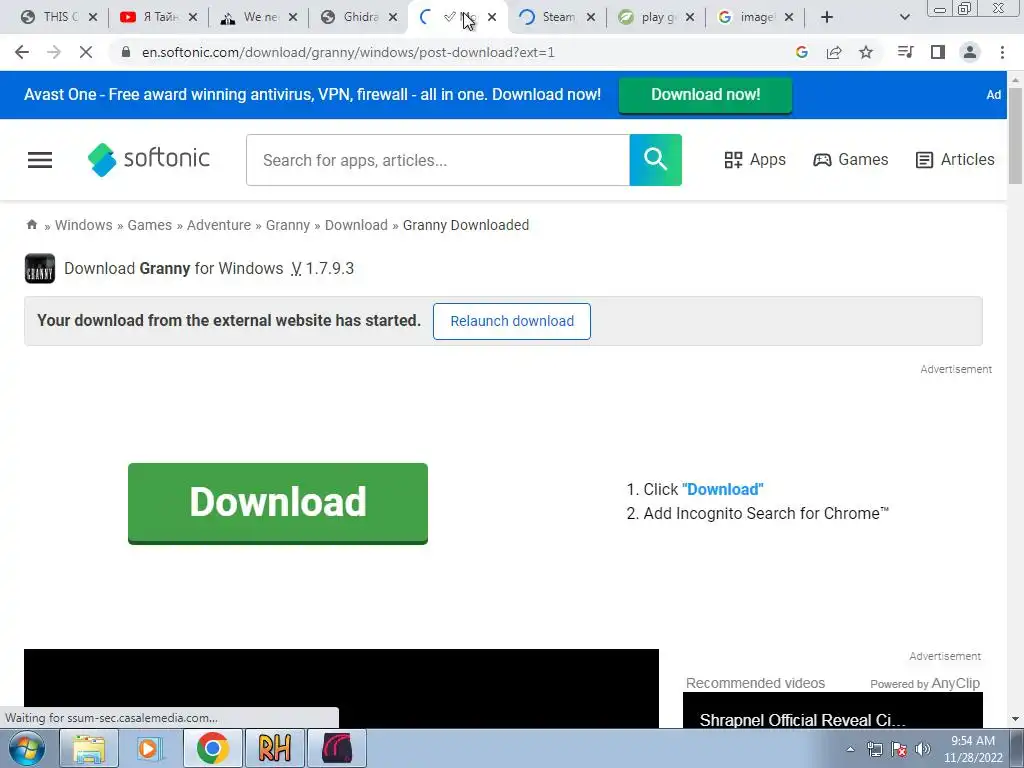Click Windows in the breadcrumb
This screenshot has width=1024, height=768.
click(84, 225)
